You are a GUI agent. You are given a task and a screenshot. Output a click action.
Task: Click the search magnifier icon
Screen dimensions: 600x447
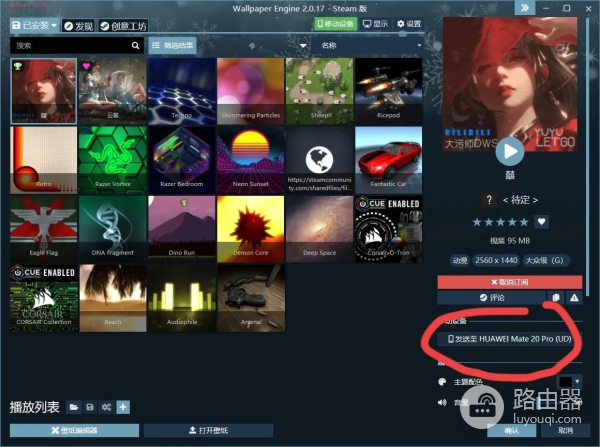tap(136, 45)
